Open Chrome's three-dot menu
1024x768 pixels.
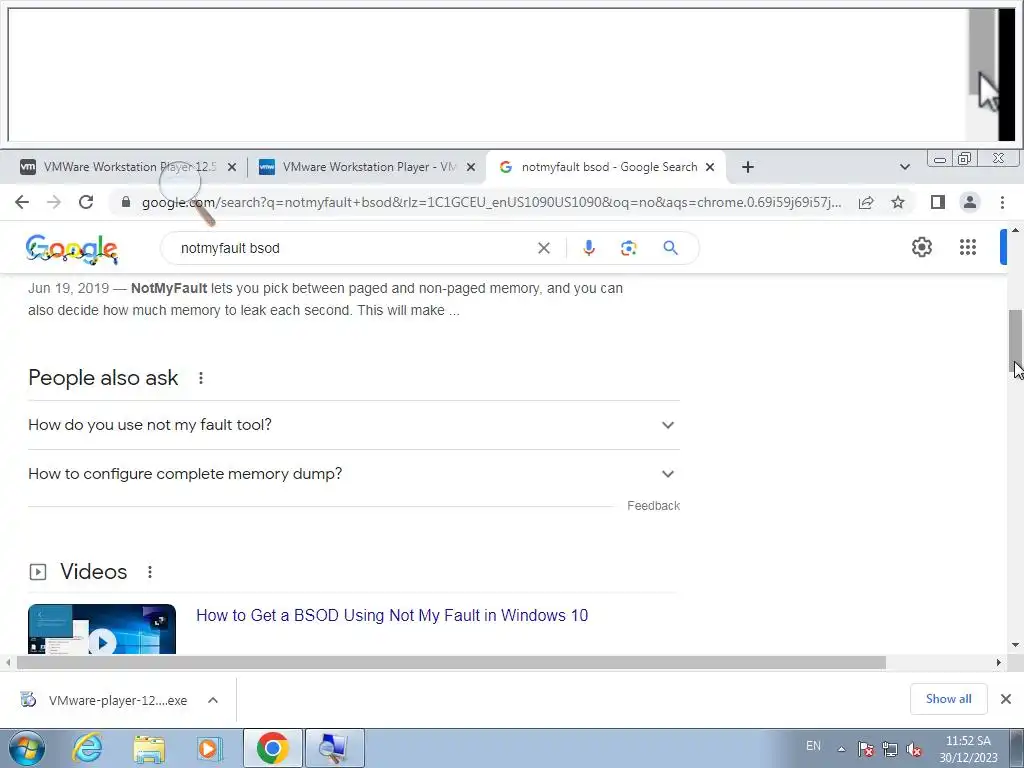pyautogui.click(x=1002, y=202)
